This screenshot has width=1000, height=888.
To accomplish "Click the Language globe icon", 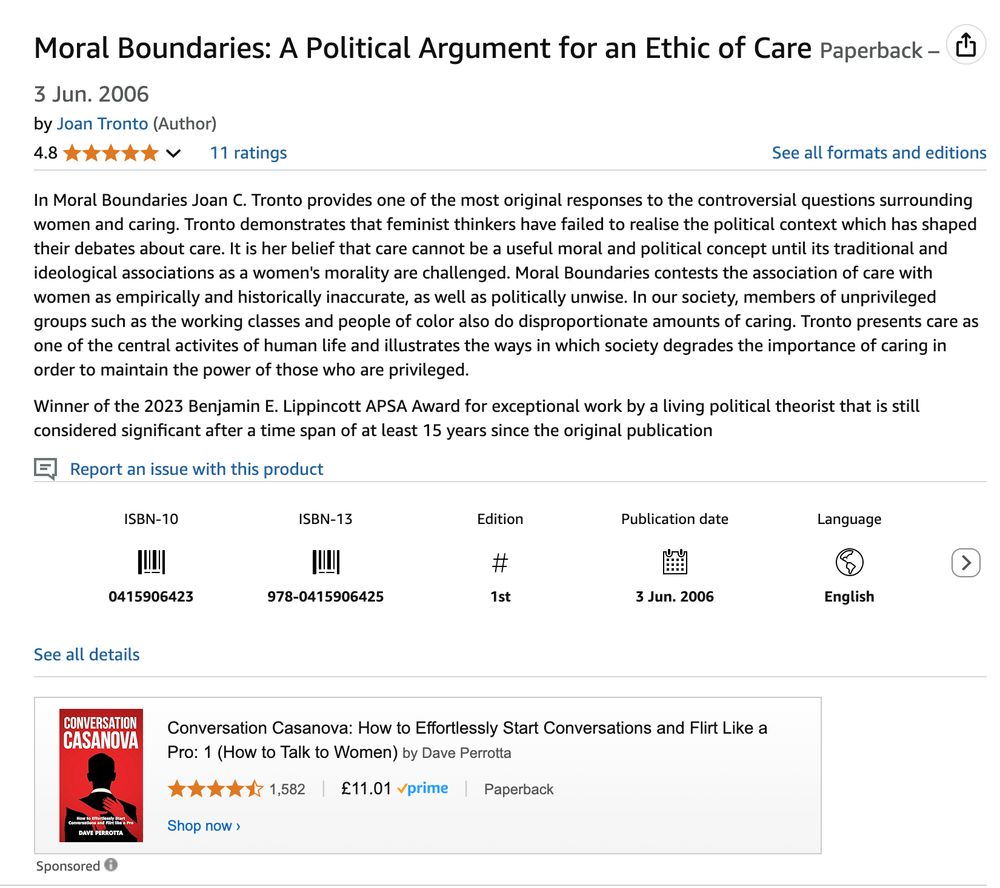I will coord(848,562).
